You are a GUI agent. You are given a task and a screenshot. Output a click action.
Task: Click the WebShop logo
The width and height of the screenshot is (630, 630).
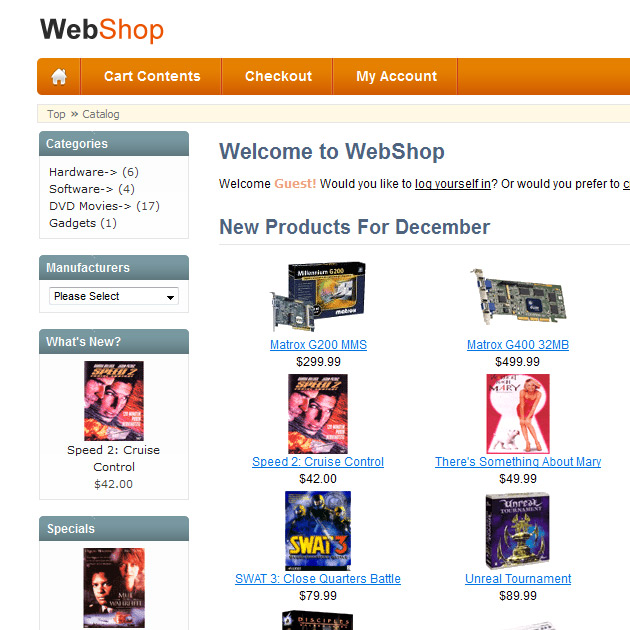click(x=102, y=30)
